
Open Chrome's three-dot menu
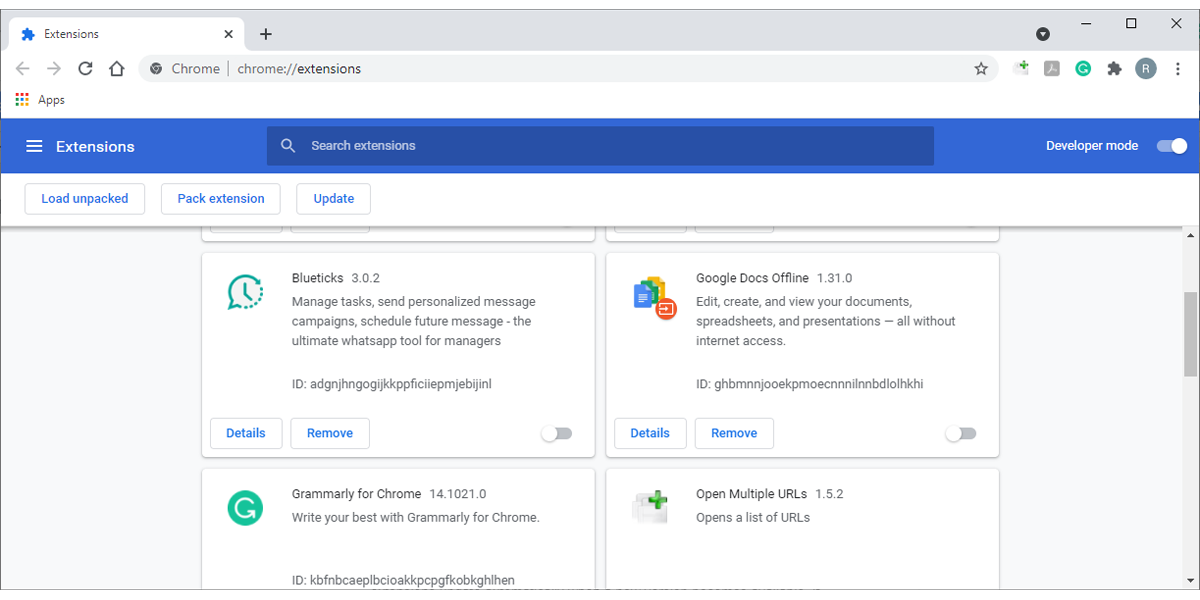pyautogui.click(x=1178, y=69)
